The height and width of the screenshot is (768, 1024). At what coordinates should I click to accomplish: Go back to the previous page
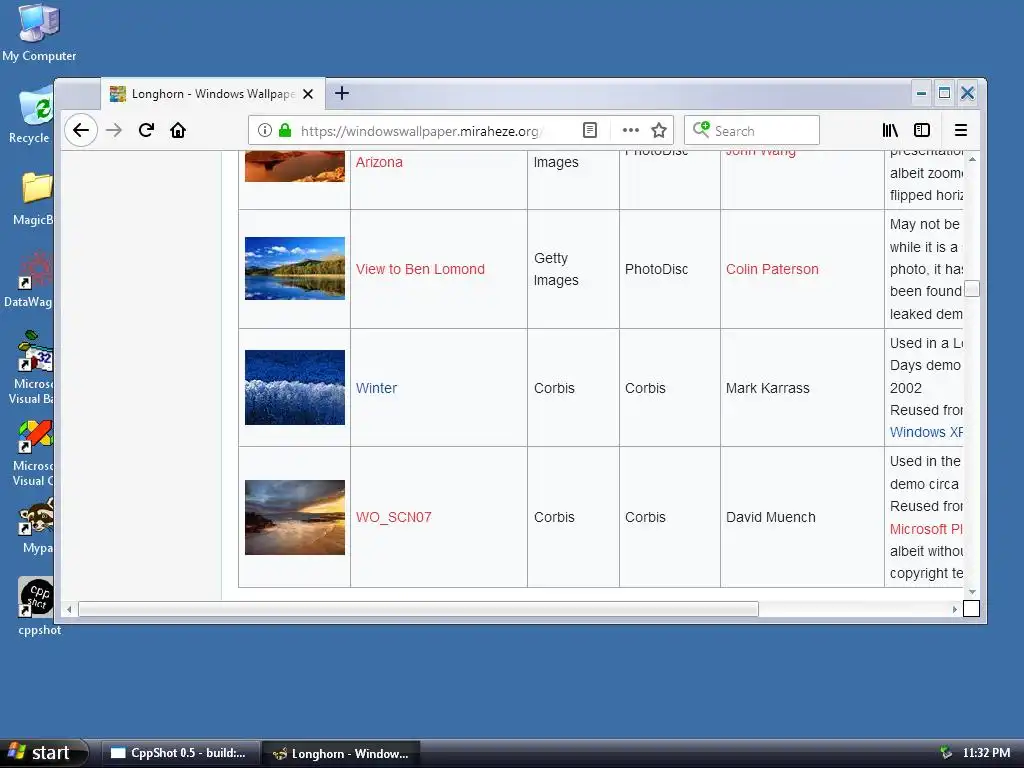81,130
